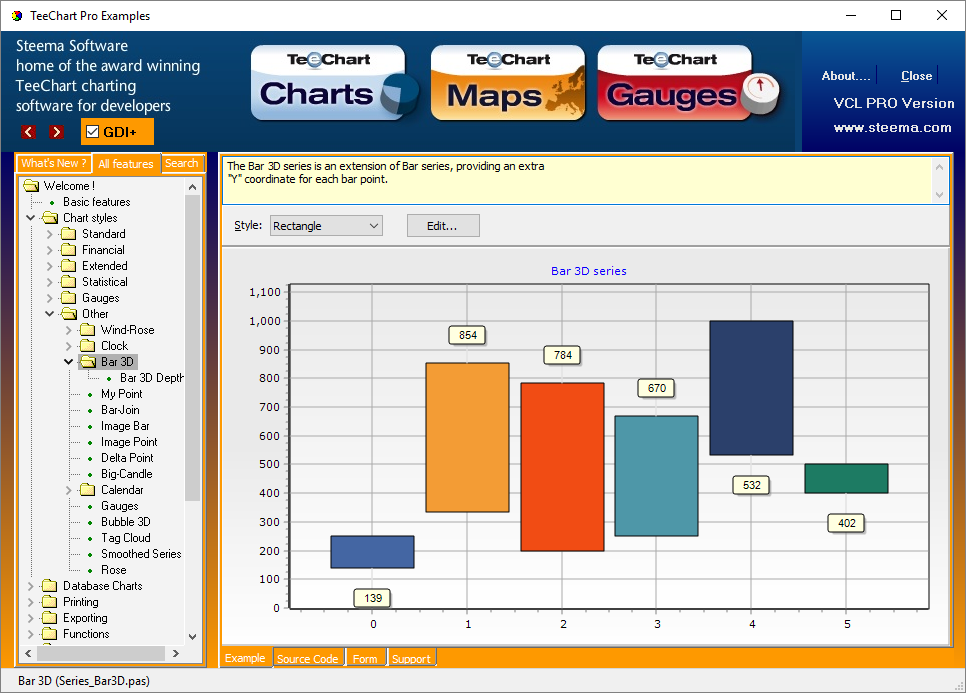The width and height of the screenshot is (966, 693).
Task: Click the green bar labeled 402
Action: tap(846, 479)
